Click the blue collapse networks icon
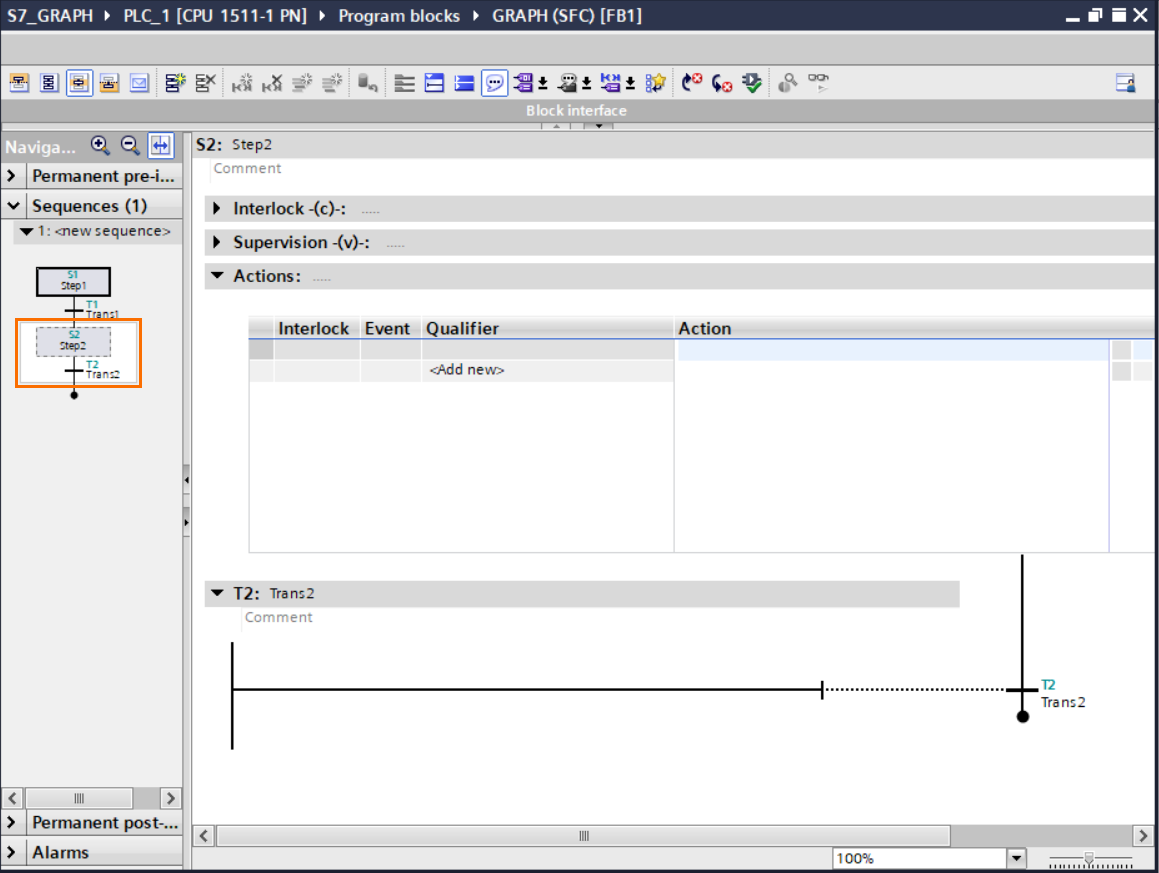The width and height of the screenshot is (1159, 873). (464, 83)
